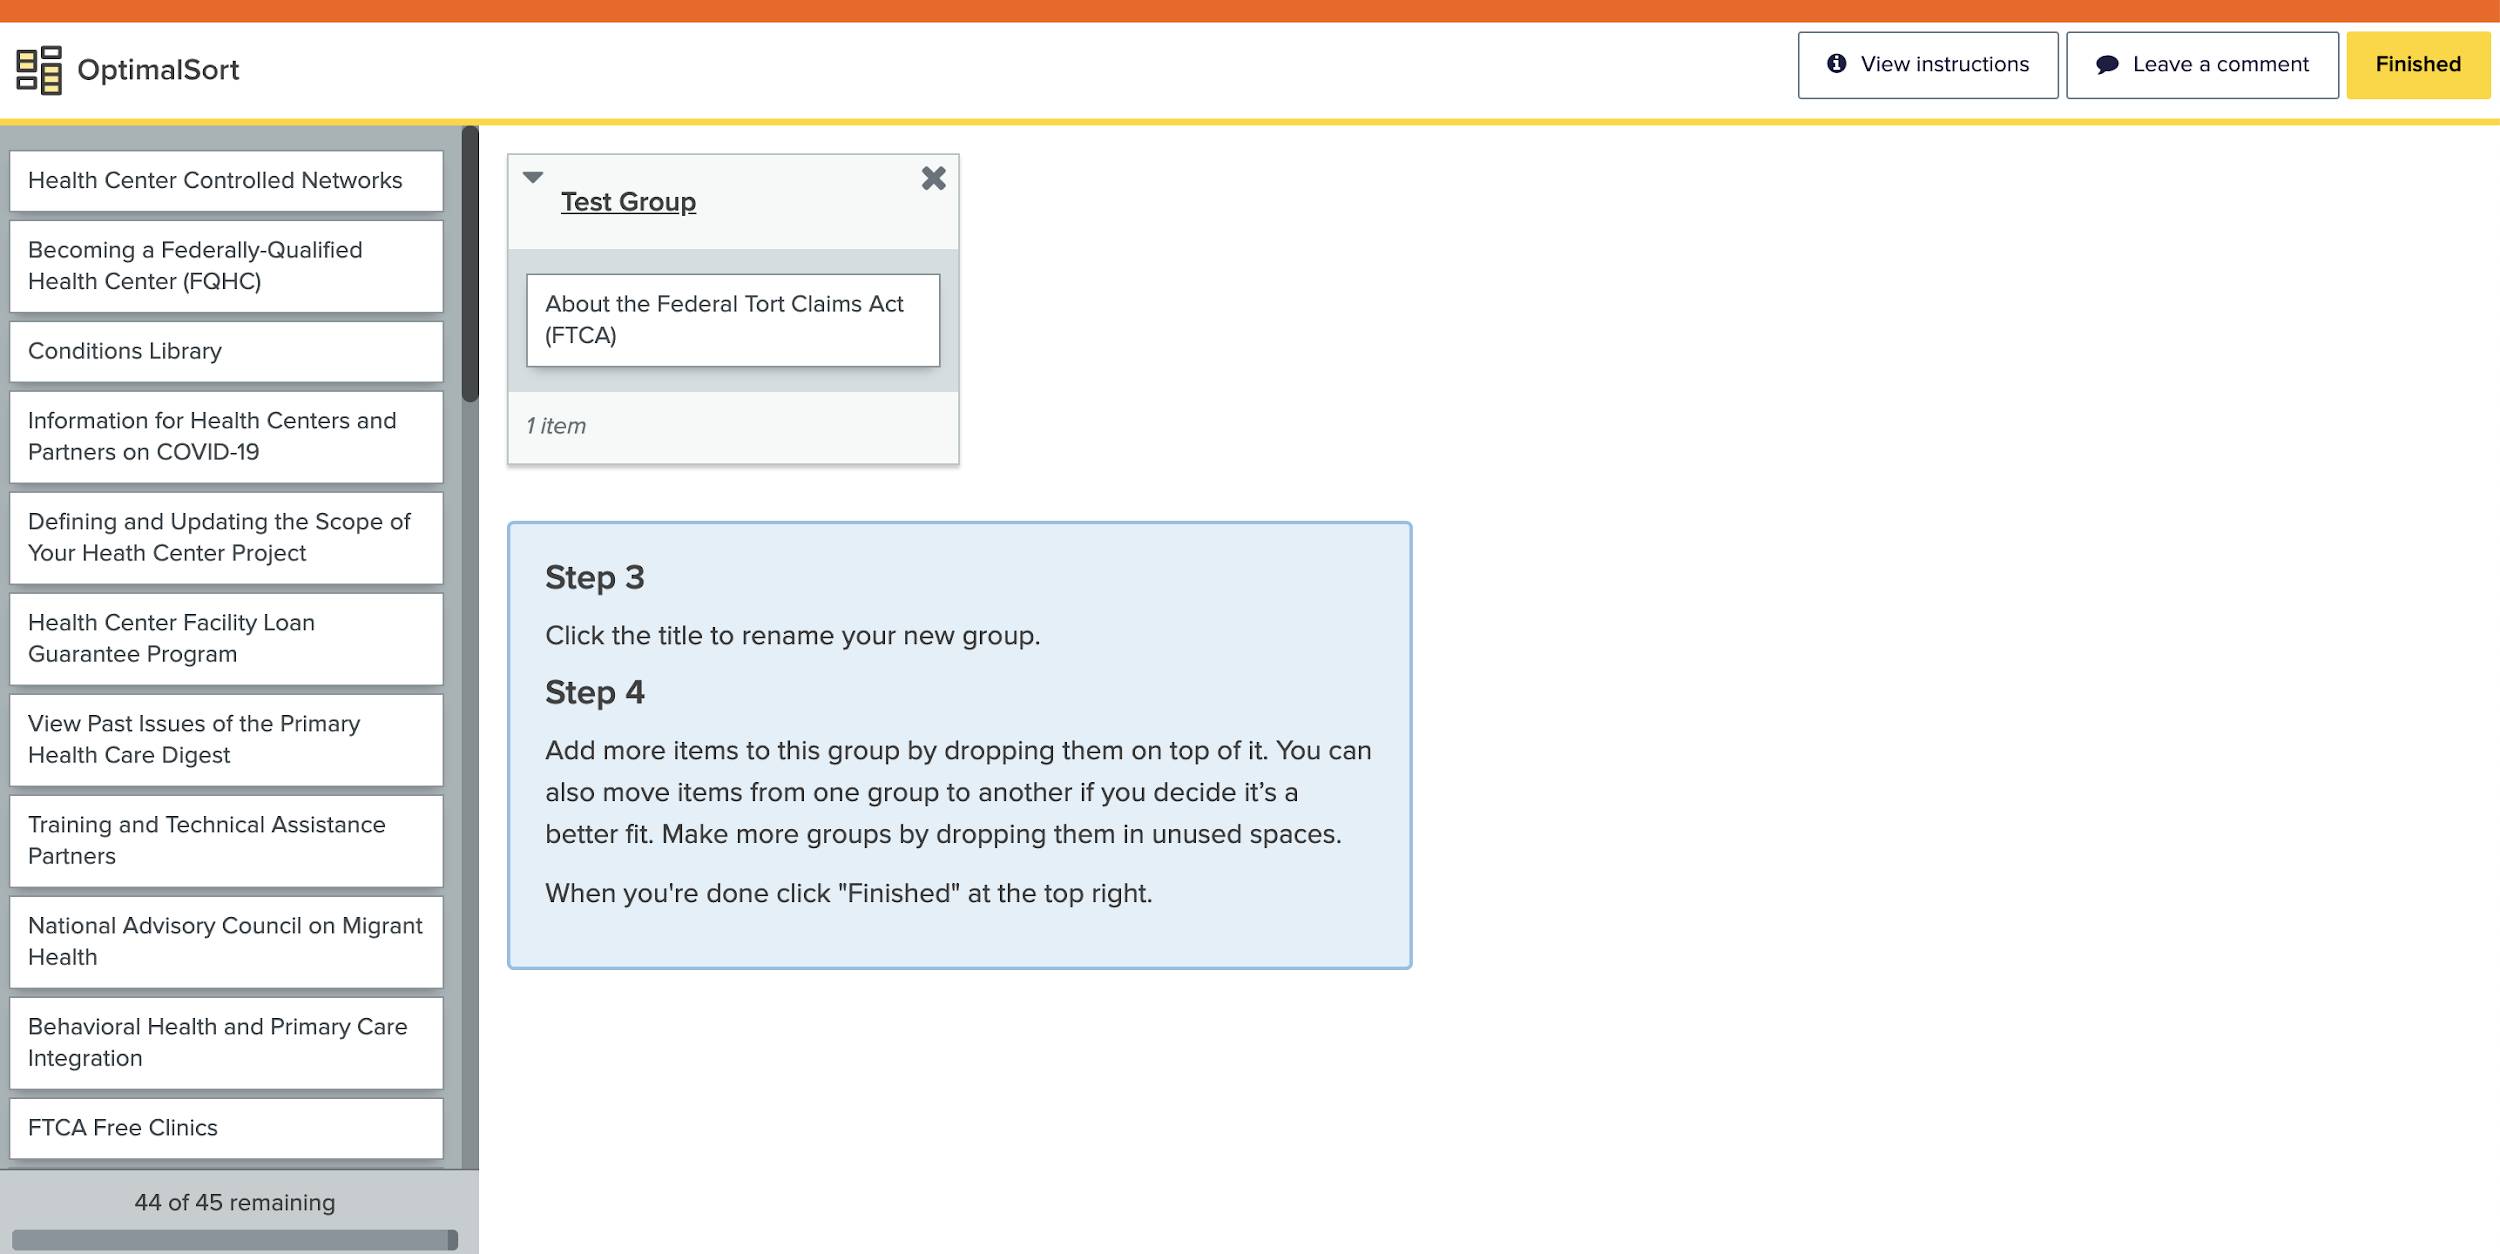The height and width of the screenshot is (1254, 2500).
Task: Select the Leave a comment button
Action: point(2201,65)
